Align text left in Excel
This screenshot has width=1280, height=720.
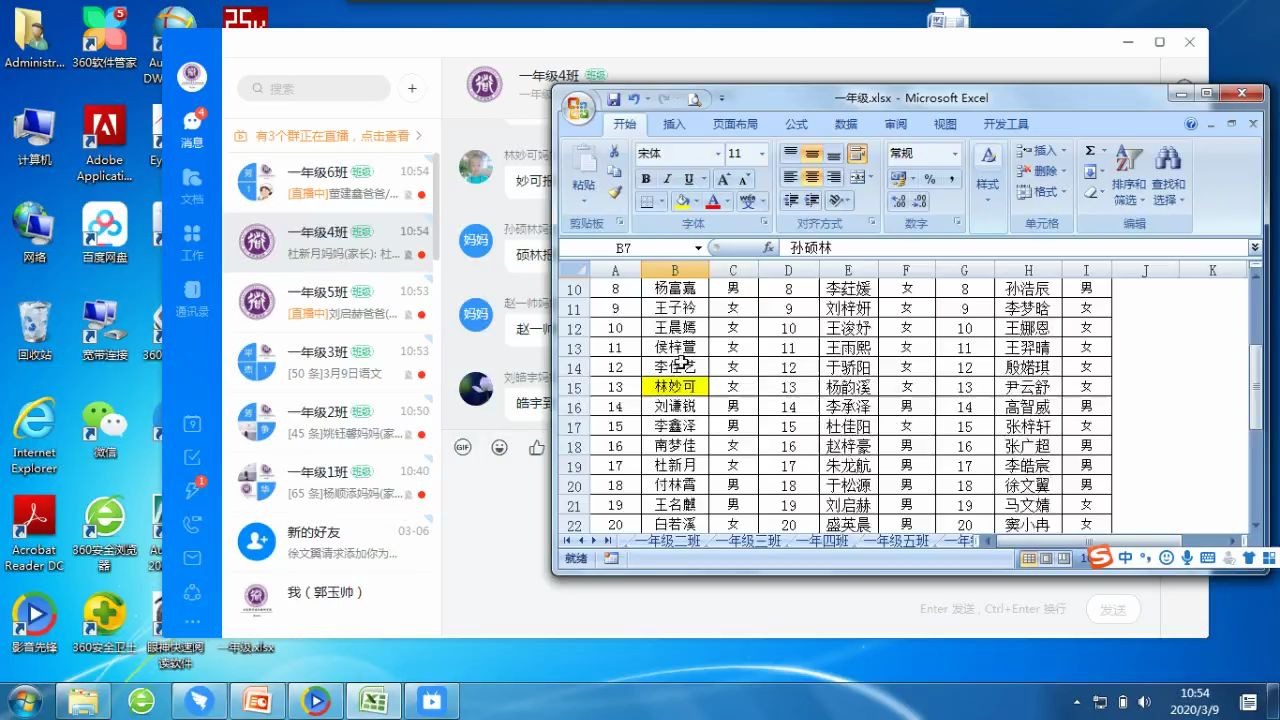[791, 178]
